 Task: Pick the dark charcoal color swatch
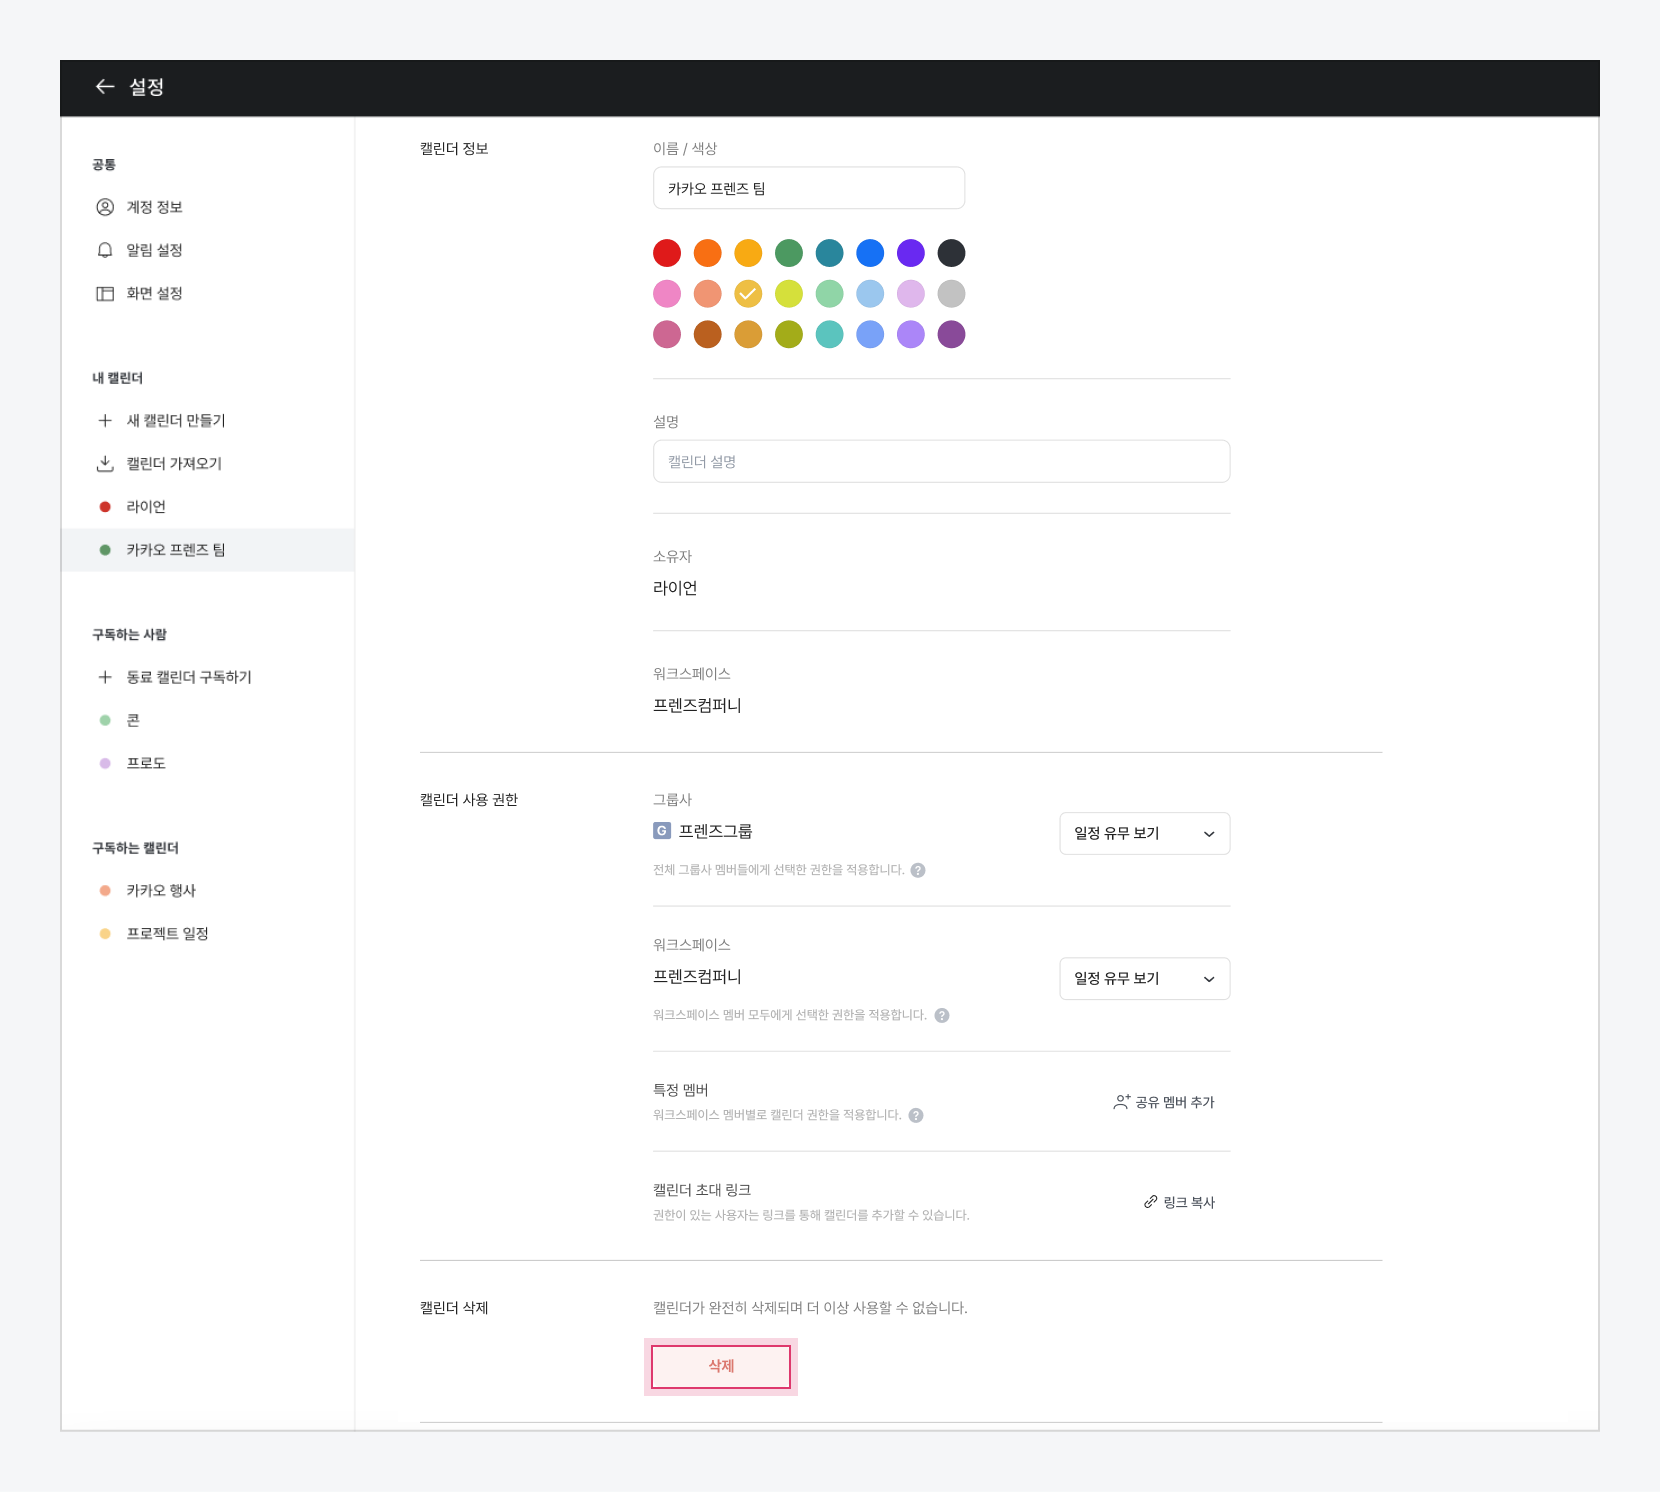pyautogui.click(x=951, y=253)
